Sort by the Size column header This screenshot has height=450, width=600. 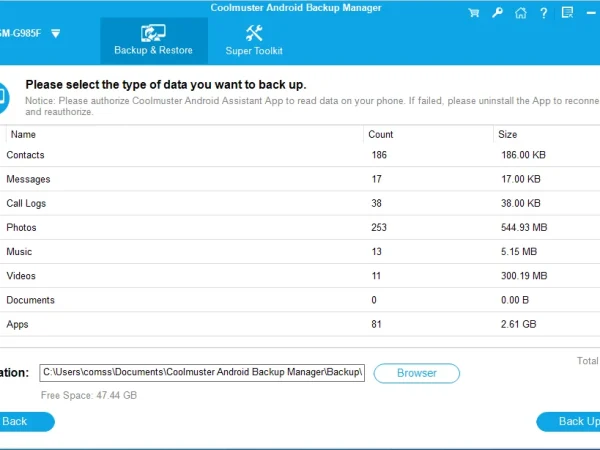click(508, 134)
